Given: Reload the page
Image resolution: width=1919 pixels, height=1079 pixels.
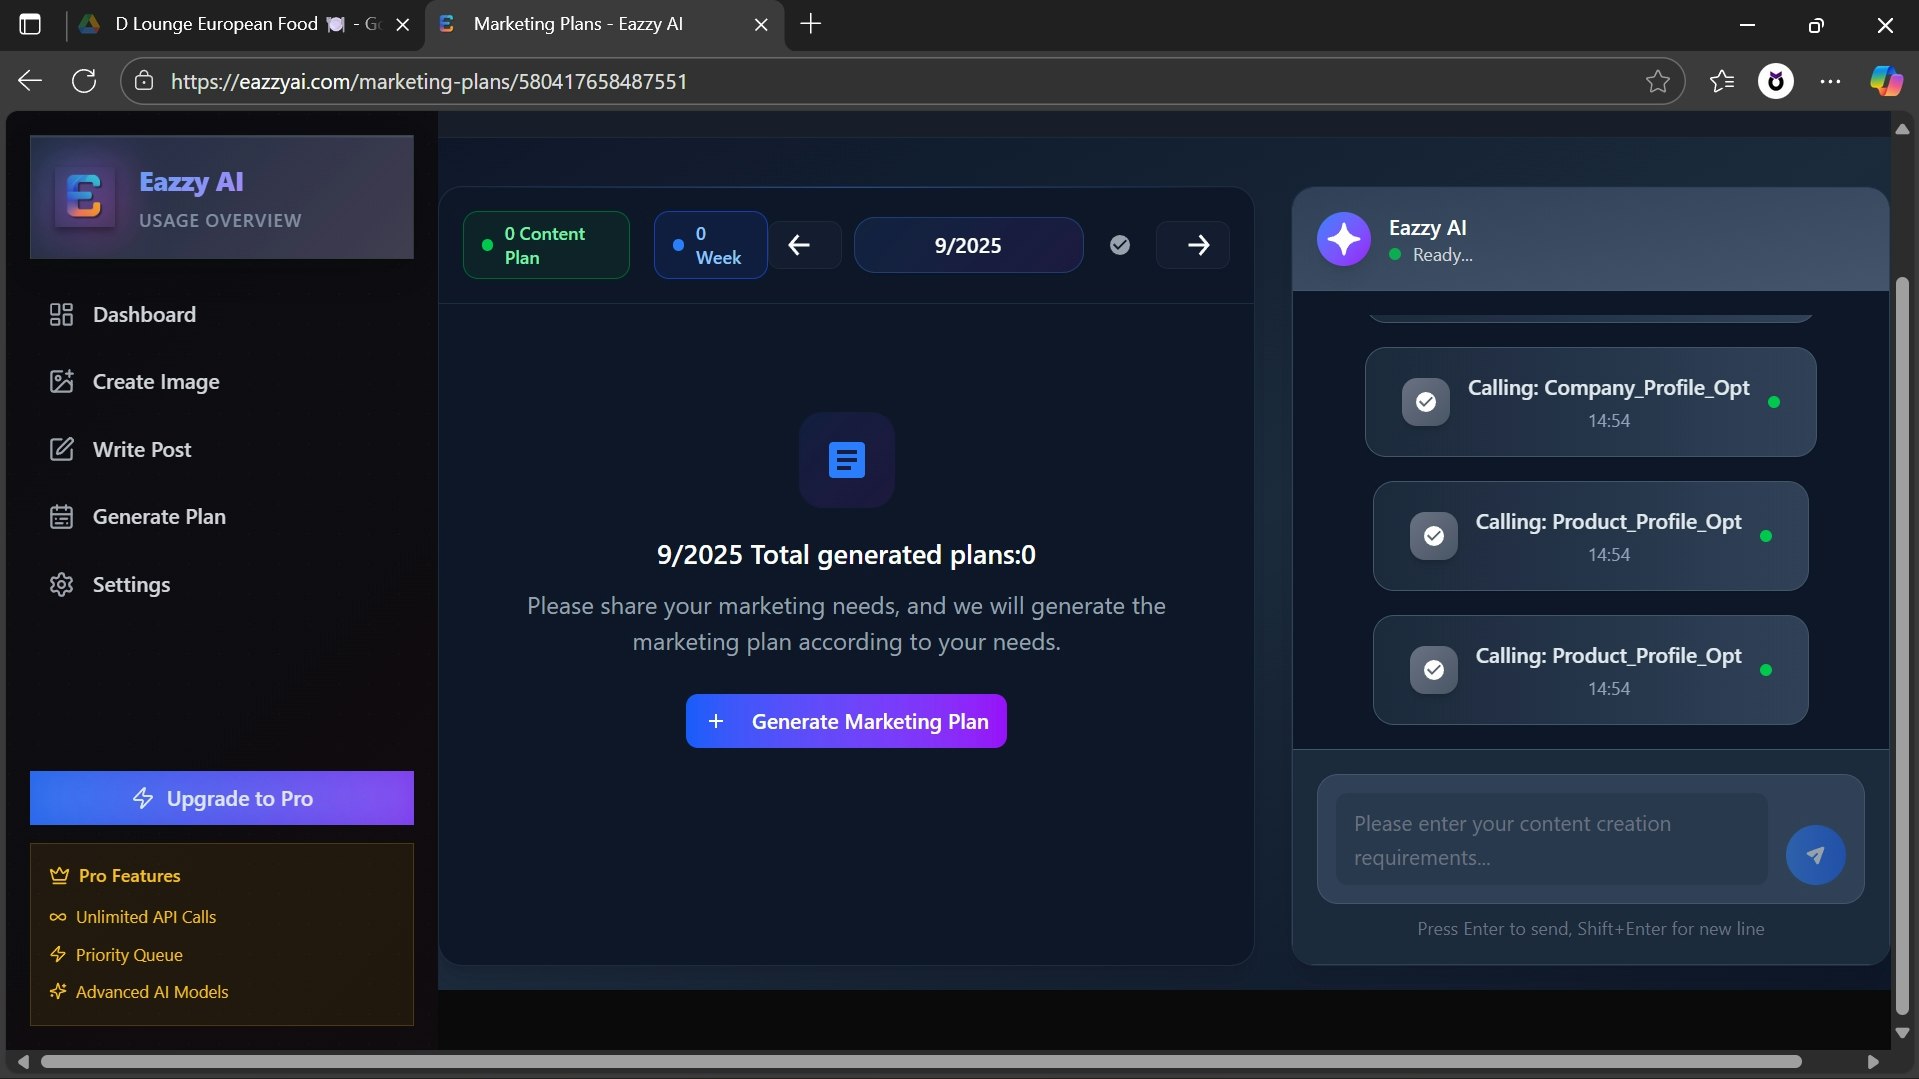Looking at the screenshot, I should (x=84, y=81).
